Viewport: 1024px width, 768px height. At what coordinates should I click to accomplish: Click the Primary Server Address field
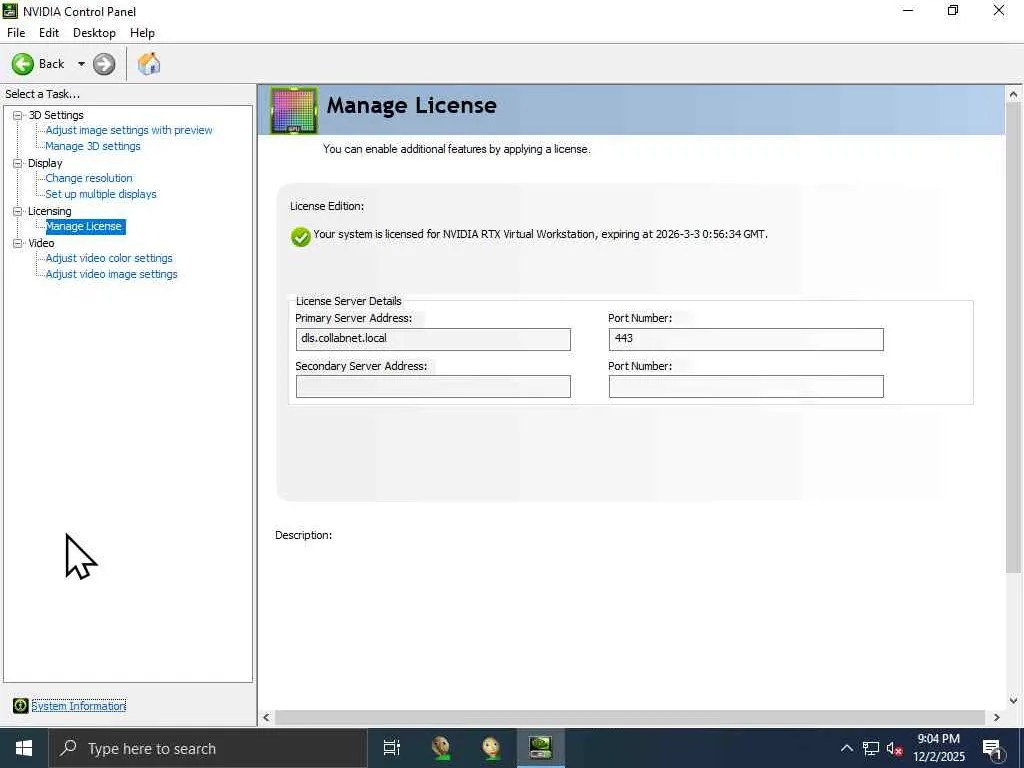pos(433,339)
